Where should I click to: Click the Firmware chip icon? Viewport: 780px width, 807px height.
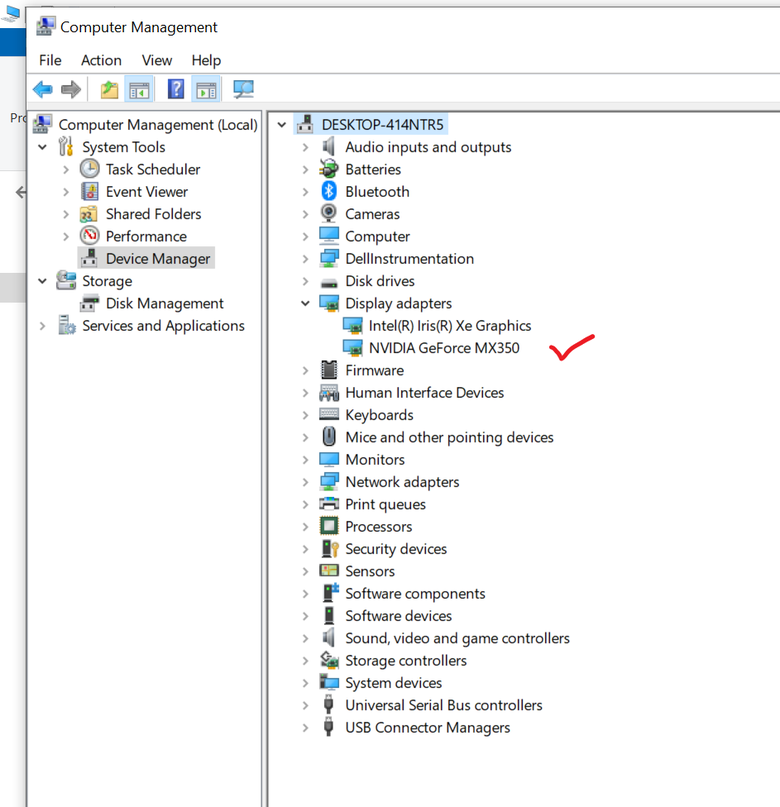329,370
